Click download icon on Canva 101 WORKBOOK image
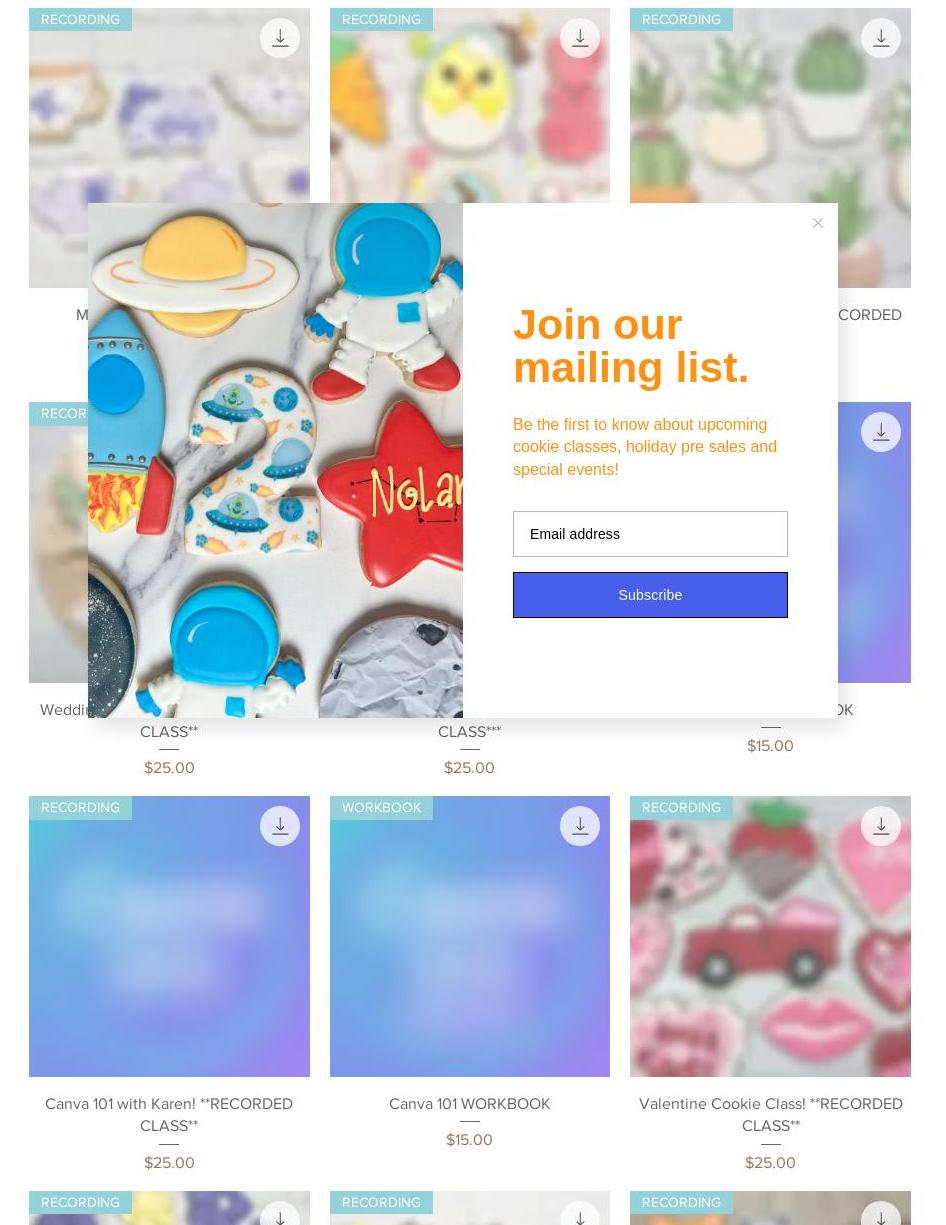Screen dimensions: 946x1225 tap(580, 826)
